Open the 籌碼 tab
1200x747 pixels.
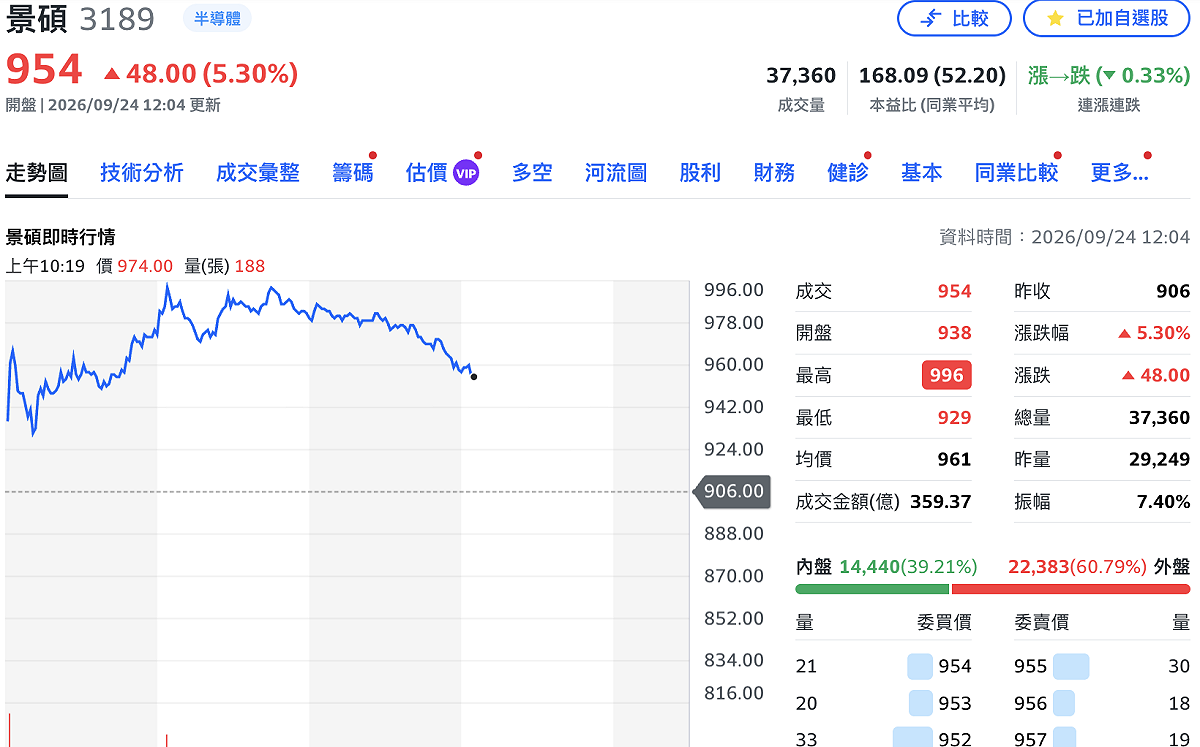[x=353, y=173]
